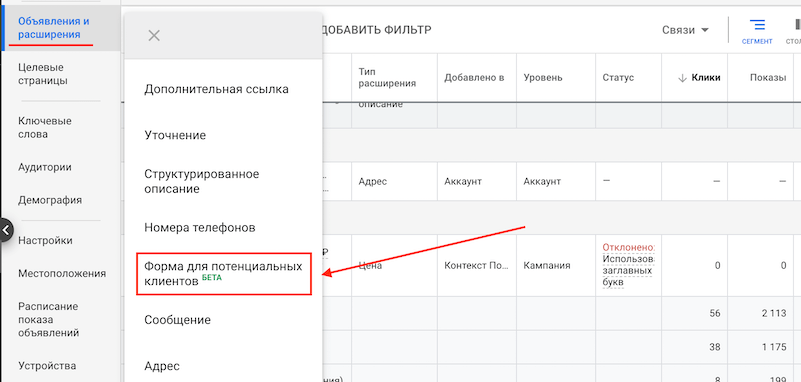
Task: Sort by Клики column header
Action: click(699, 78)
